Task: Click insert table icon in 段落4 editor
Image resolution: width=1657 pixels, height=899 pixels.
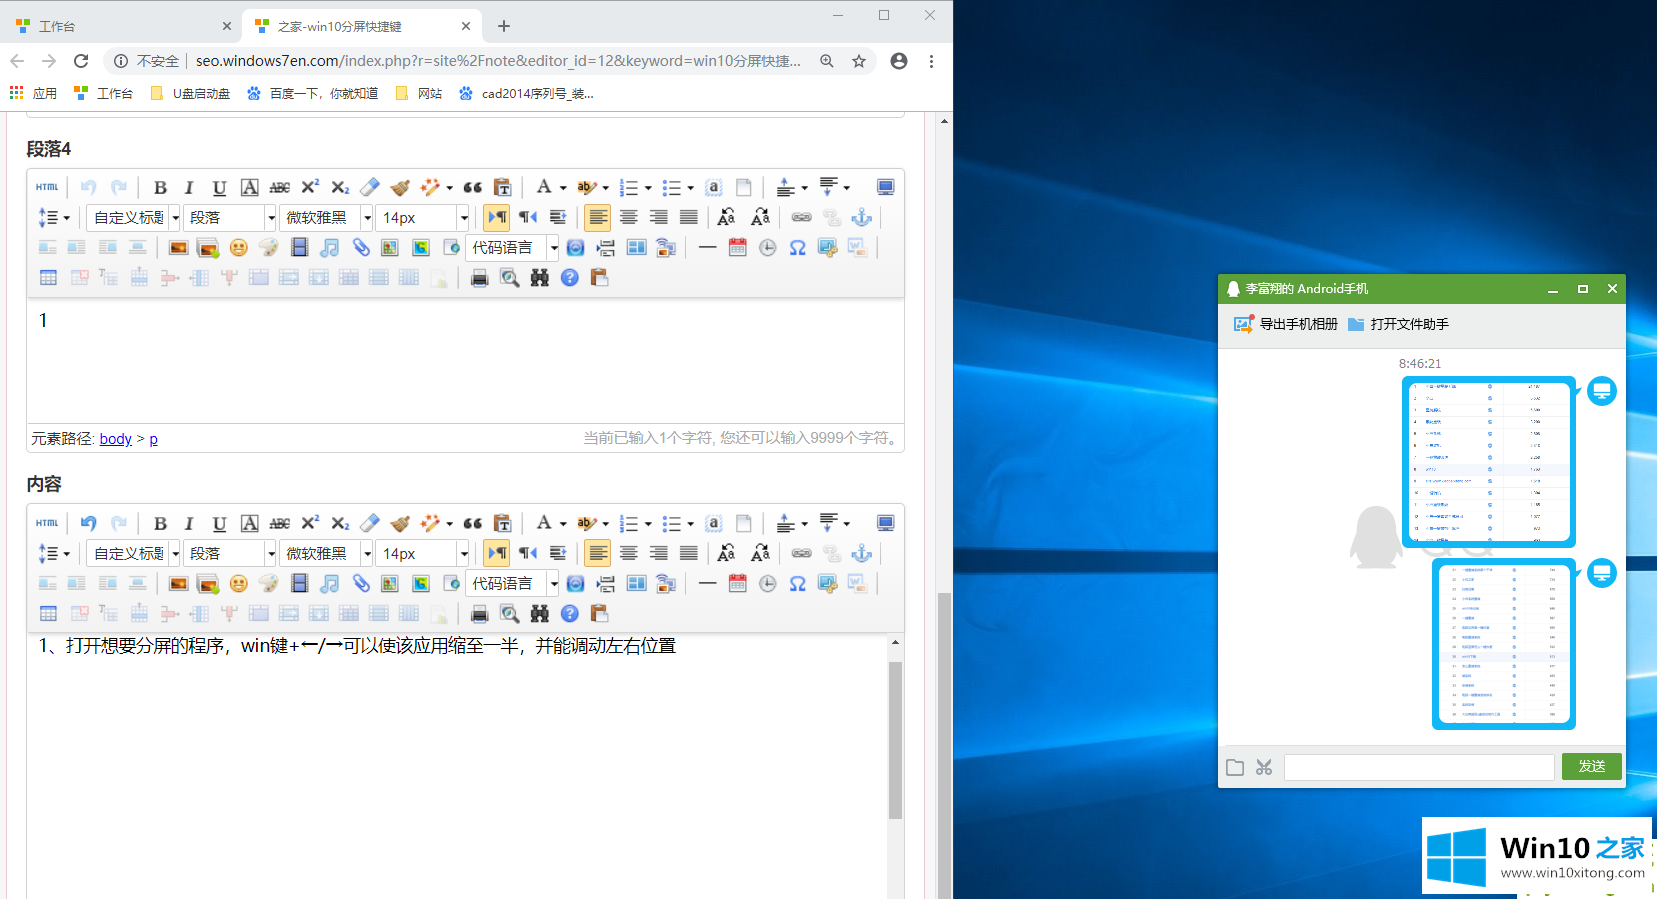Action: (48, 278)
